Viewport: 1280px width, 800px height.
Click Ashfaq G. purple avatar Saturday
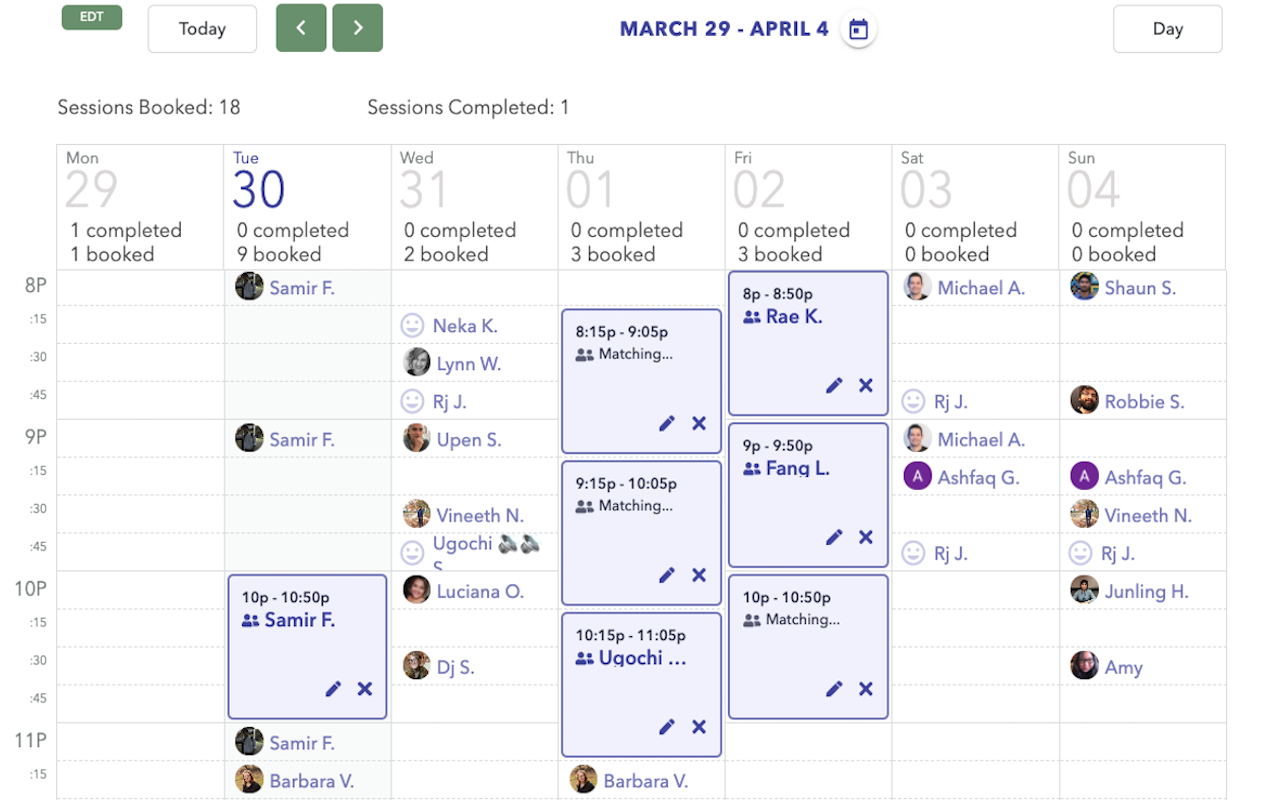(x=918, y=477)
